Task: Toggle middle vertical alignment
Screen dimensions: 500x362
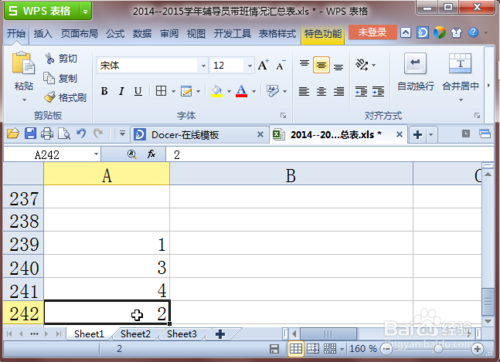Action: point(321,65)
